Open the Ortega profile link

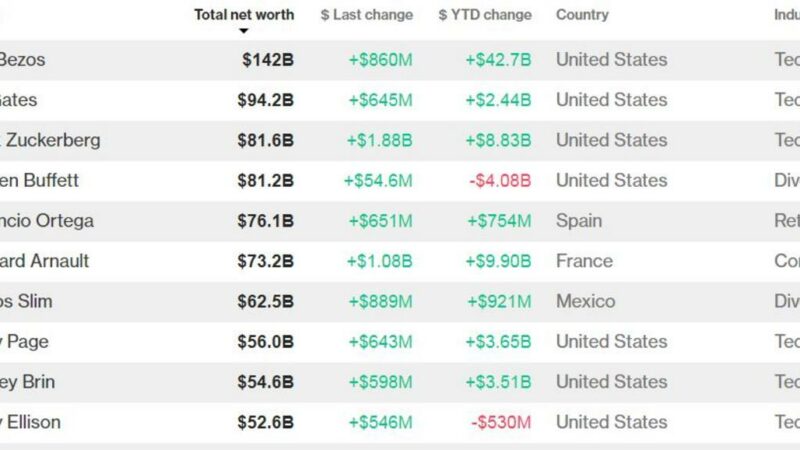(x=47, y=221)
